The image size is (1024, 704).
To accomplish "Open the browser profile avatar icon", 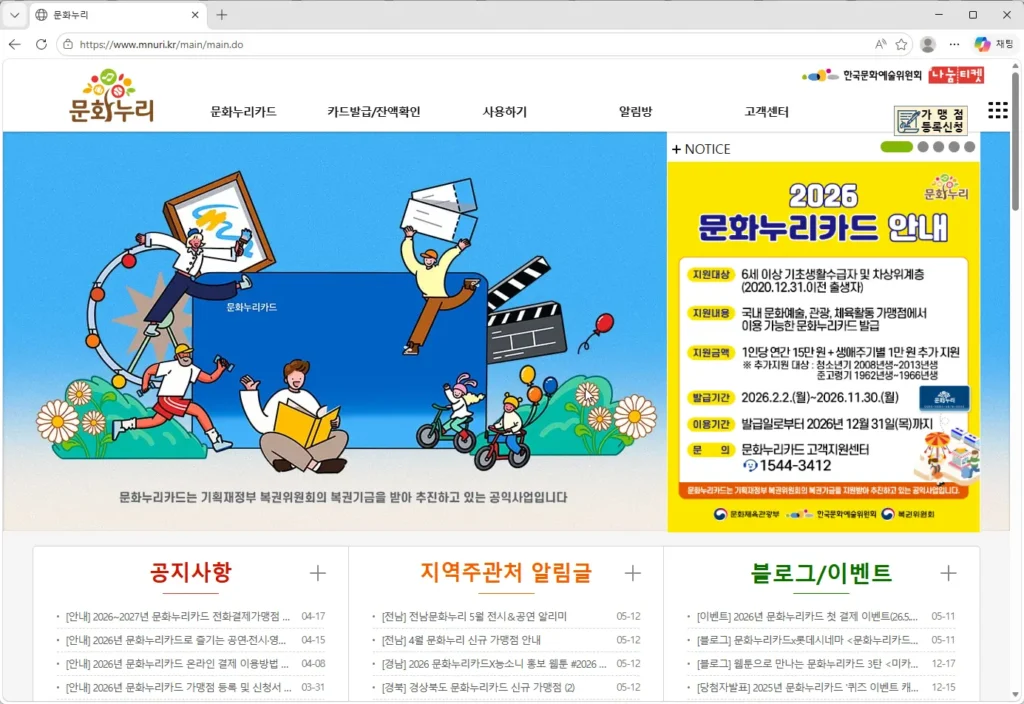I will 927,44.
